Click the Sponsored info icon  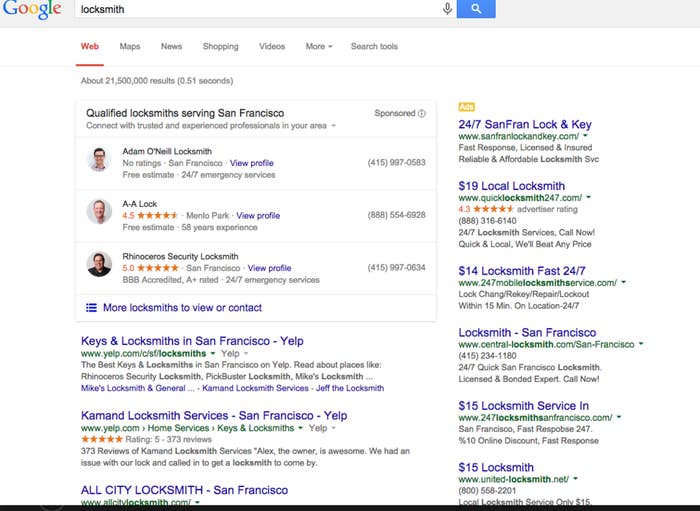coord(421,113)
